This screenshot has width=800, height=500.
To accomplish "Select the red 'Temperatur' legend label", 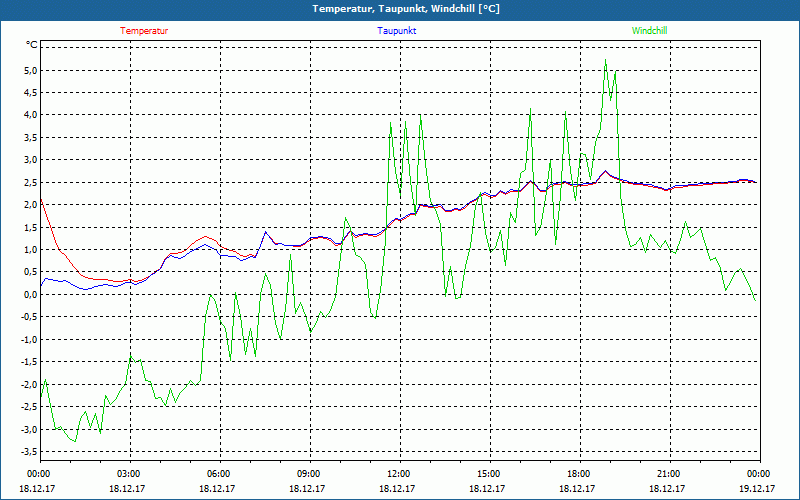I will [144, 31].
